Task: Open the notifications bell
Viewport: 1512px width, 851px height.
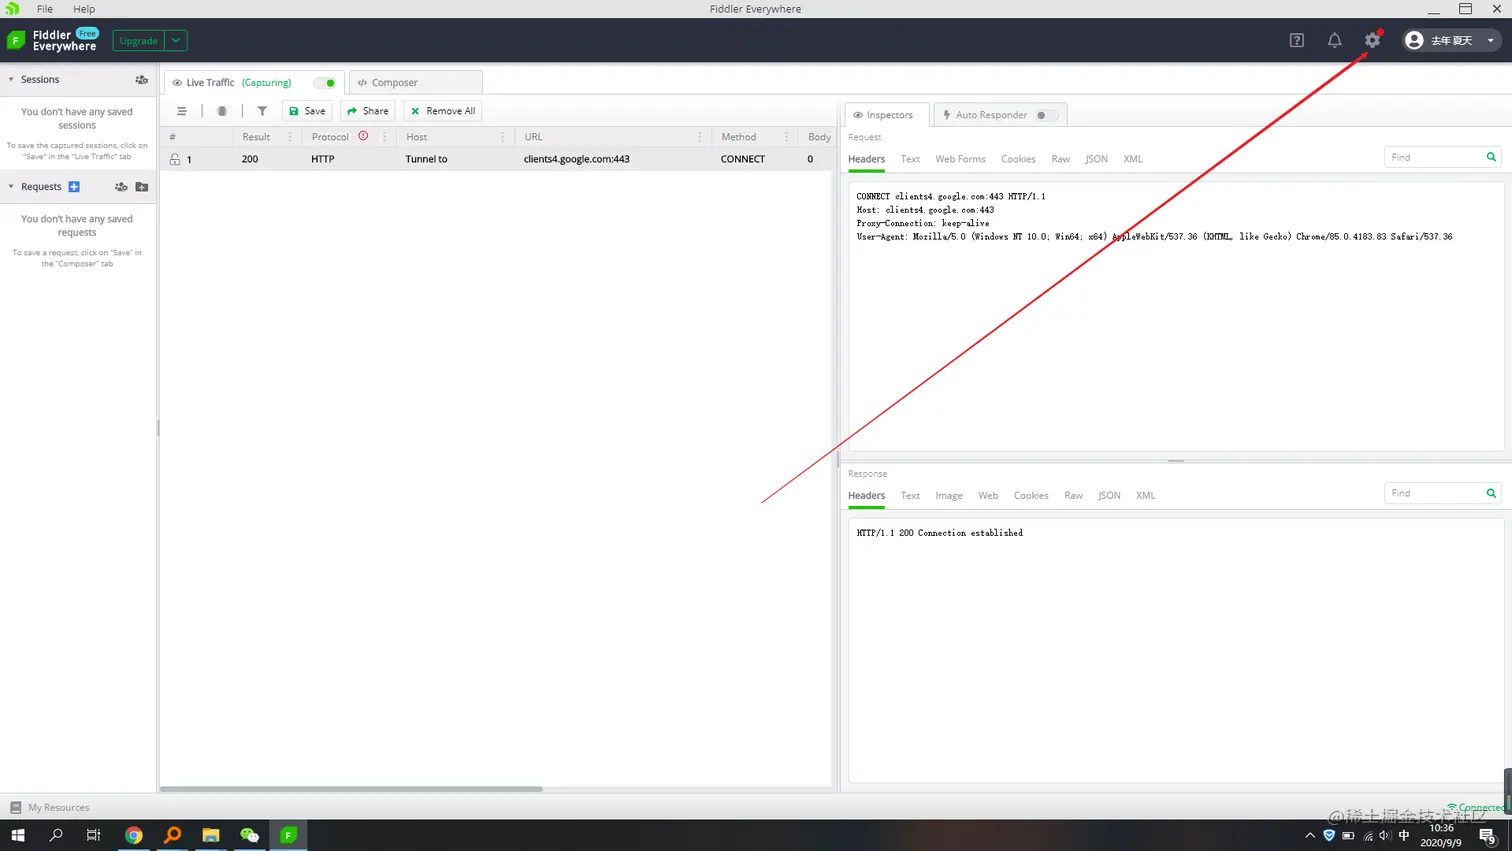Action: tap(1334, 40)
